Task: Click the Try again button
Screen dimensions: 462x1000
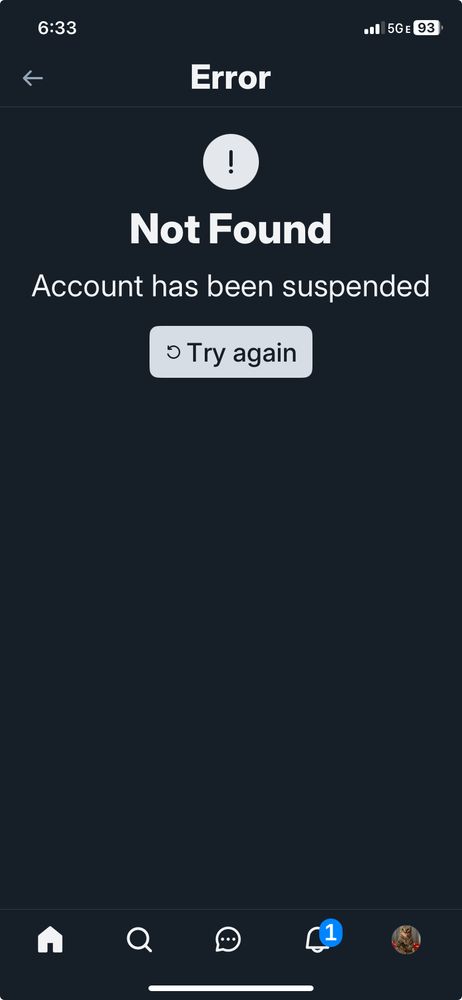Action: click(231, 352)
